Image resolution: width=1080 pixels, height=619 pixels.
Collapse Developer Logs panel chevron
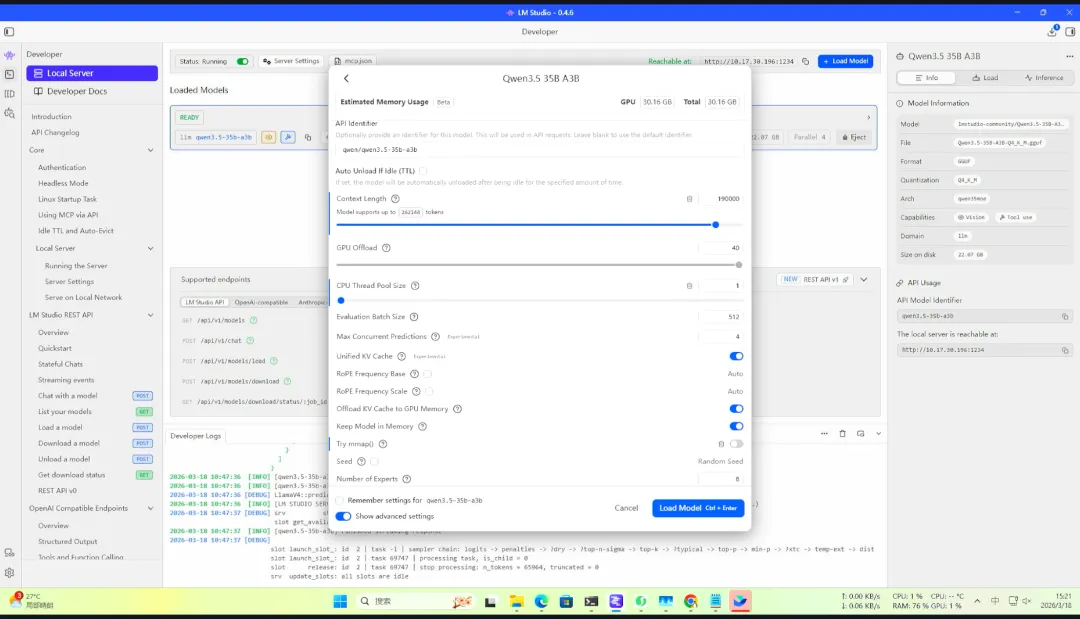[878, 434]
